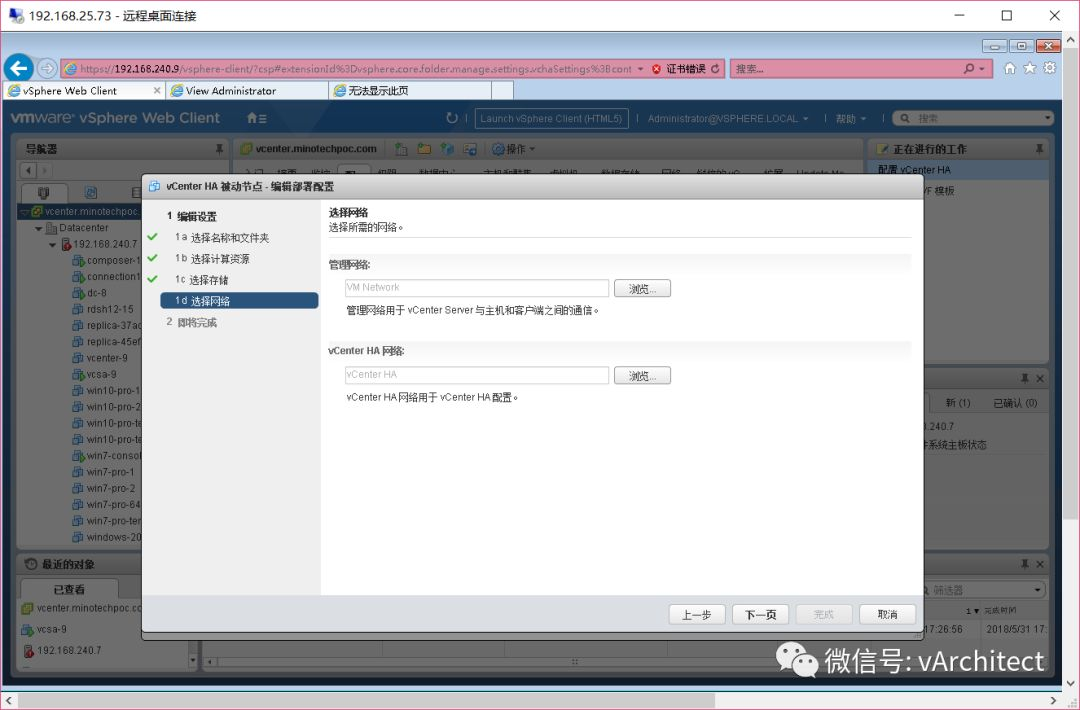
Task: Click 上一步 back button
Action: pos(696,614)
